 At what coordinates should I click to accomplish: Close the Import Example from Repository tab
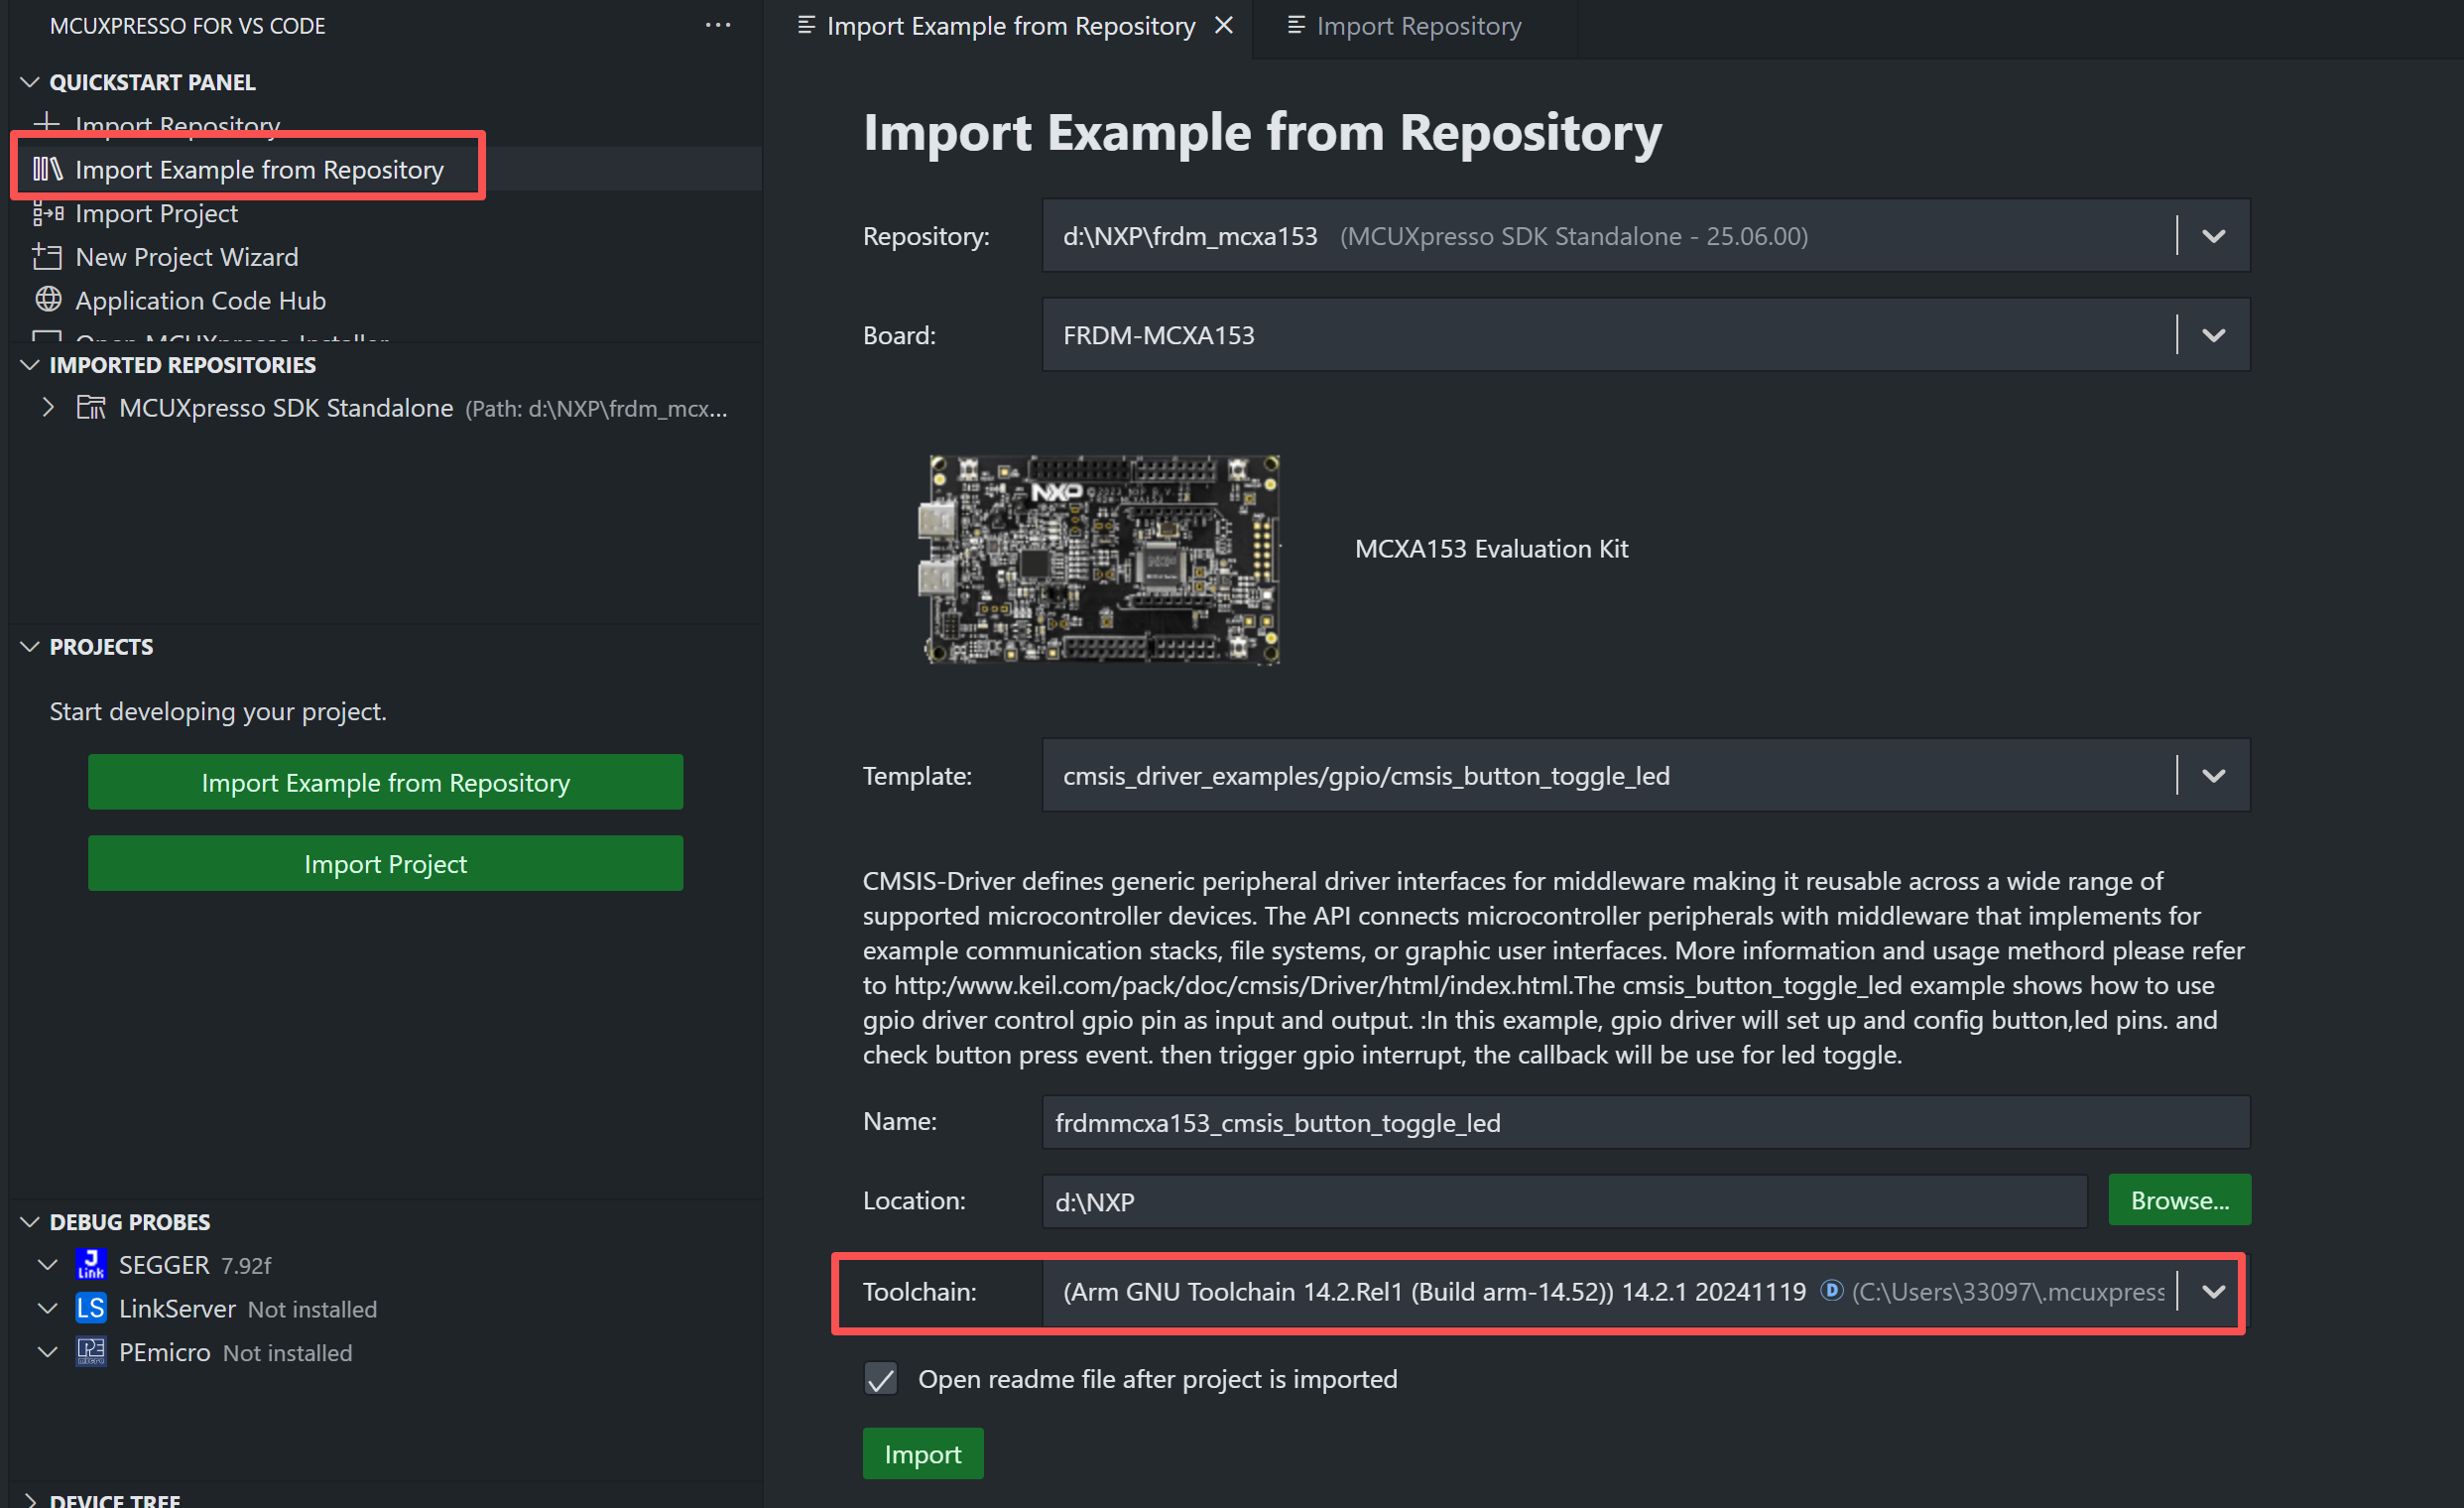coord(1224,25)
